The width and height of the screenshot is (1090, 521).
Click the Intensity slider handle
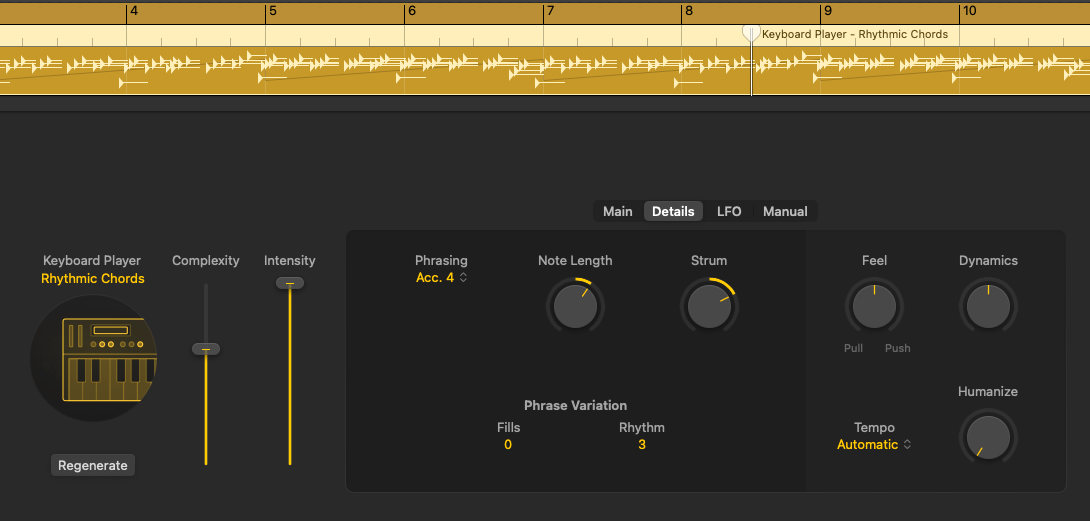click(x=290, y=283)
